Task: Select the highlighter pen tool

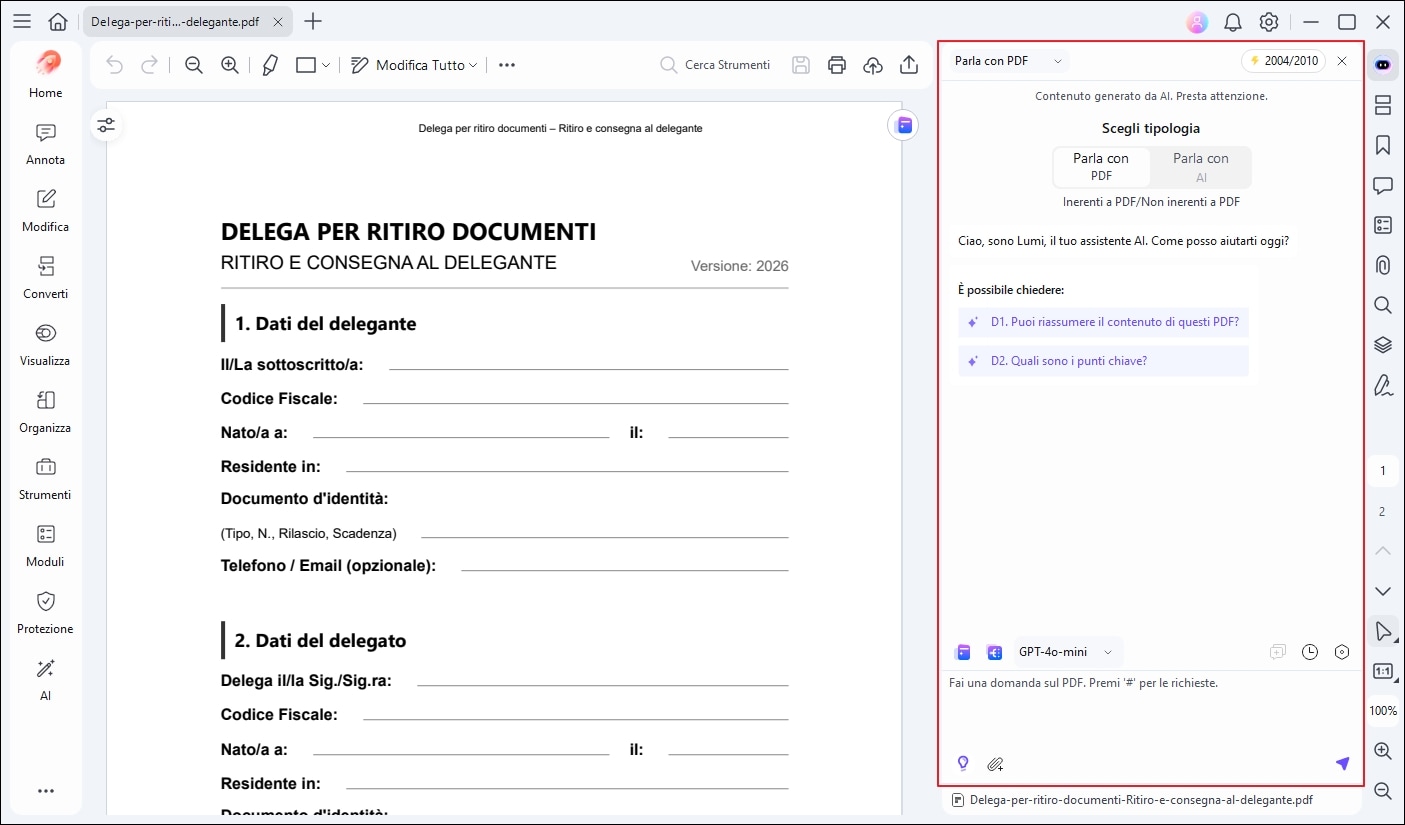Action: coord(270,65)
